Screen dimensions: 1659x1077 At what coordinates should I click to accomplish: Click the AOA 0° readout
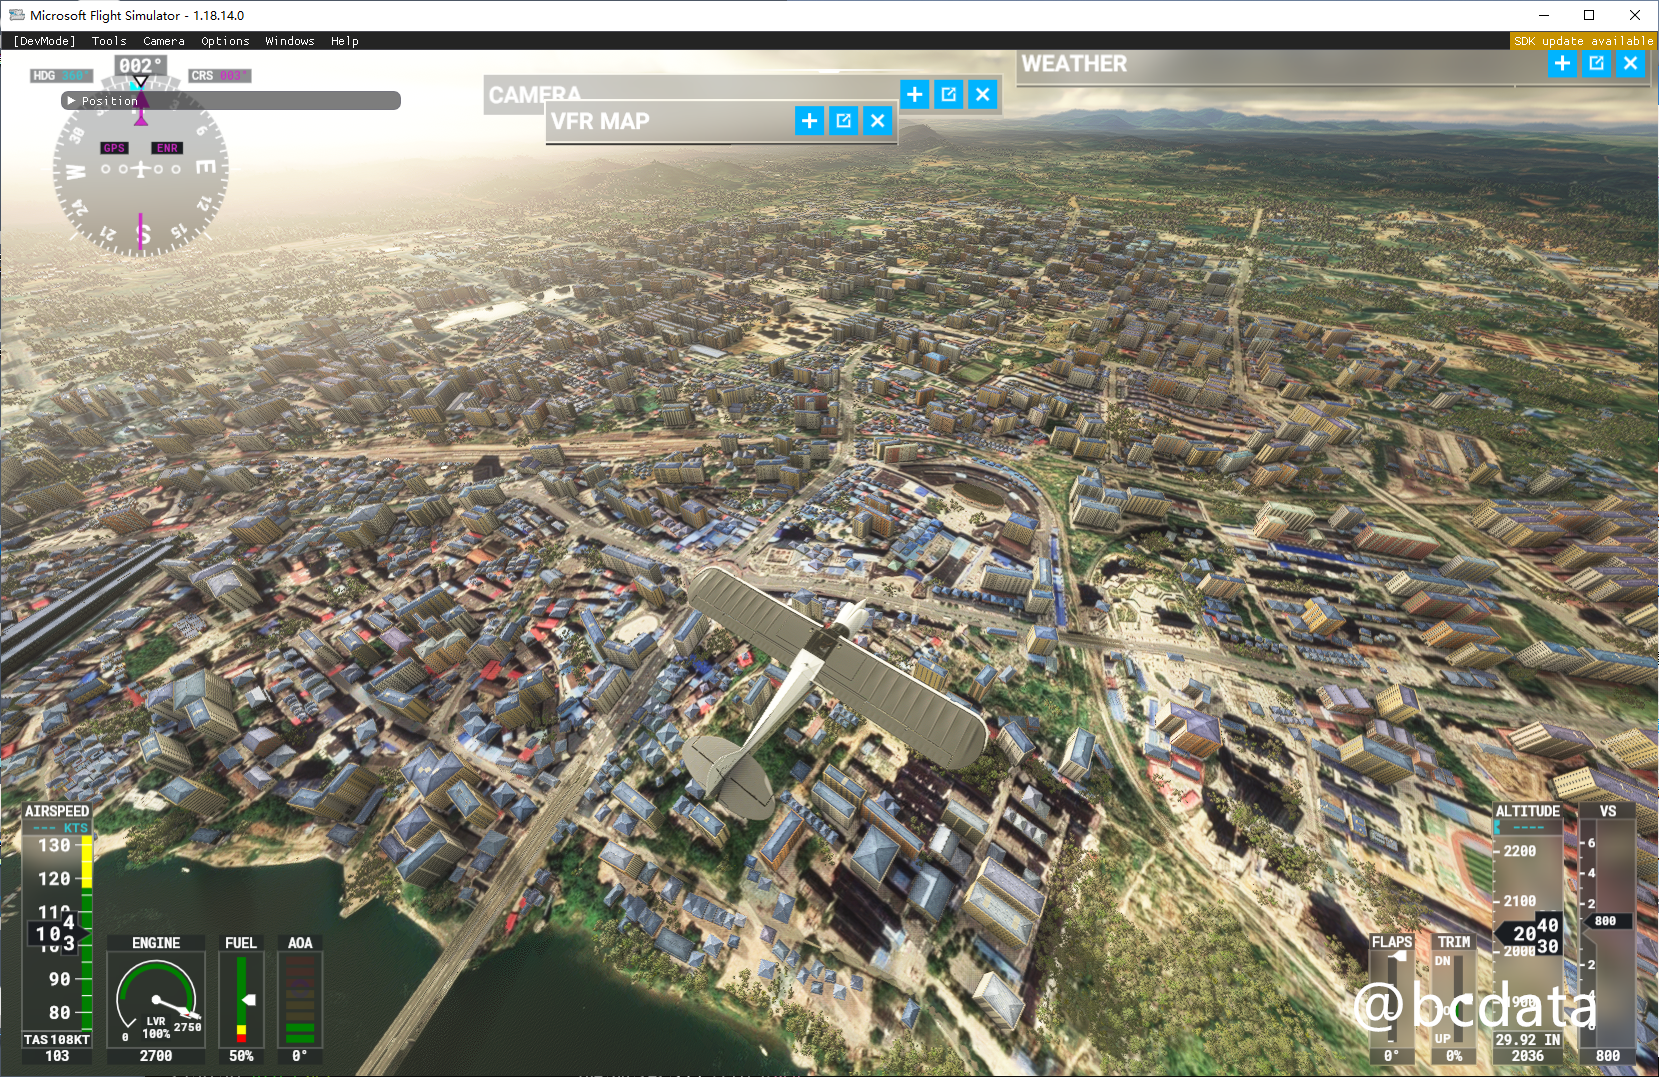pos(300,1056)
